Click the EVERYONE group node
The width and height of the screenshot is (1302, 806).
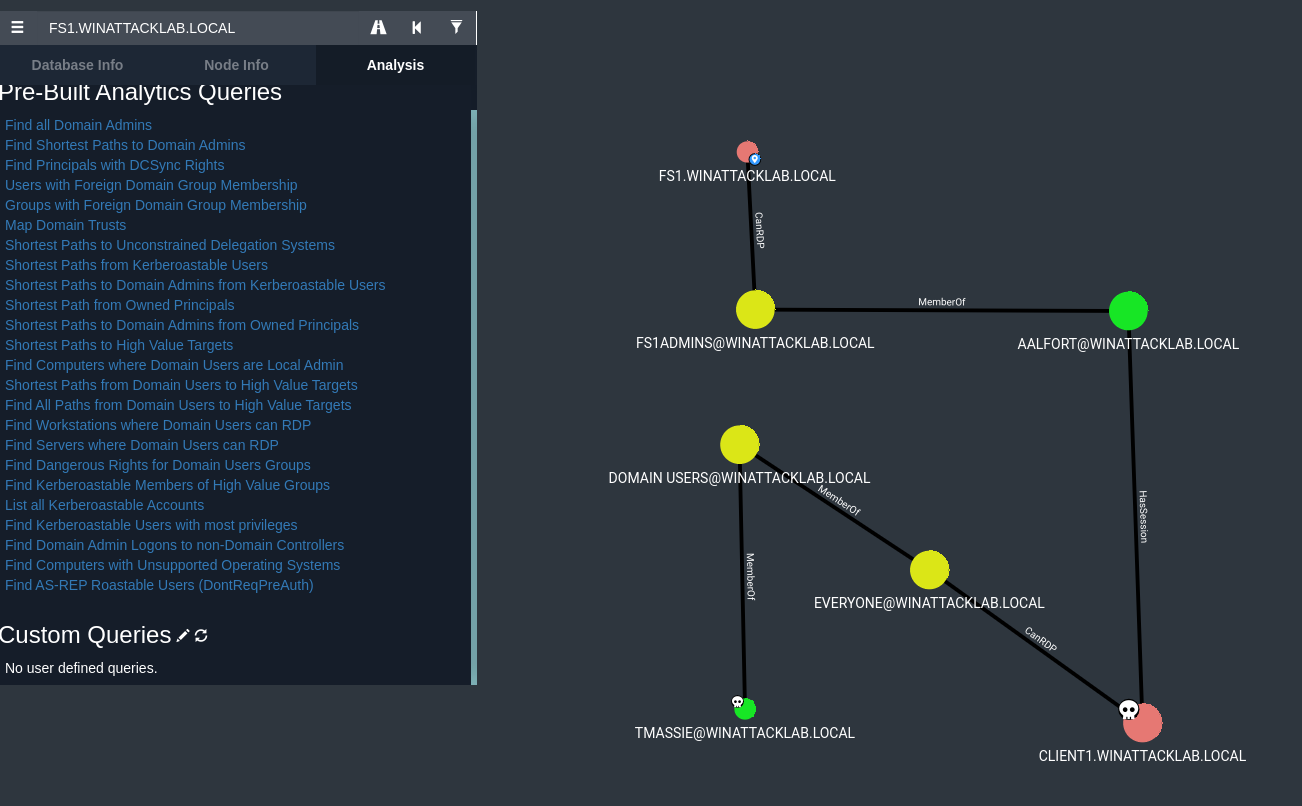pyautogui.click(x=929, y=570)
